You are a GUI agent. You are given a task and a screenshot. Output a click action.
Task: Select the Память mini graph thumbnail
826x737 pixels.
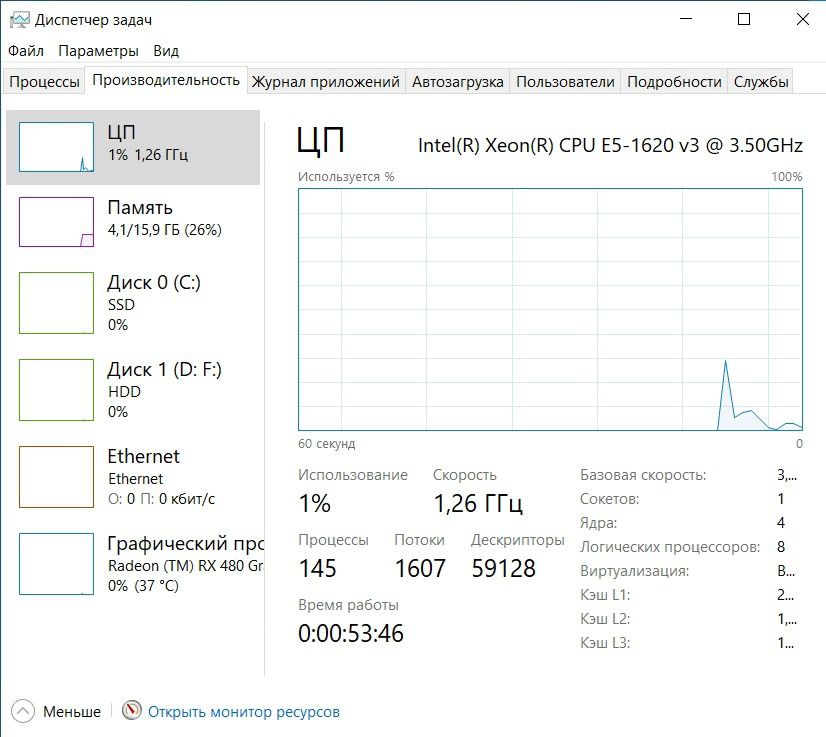point(56,222)
